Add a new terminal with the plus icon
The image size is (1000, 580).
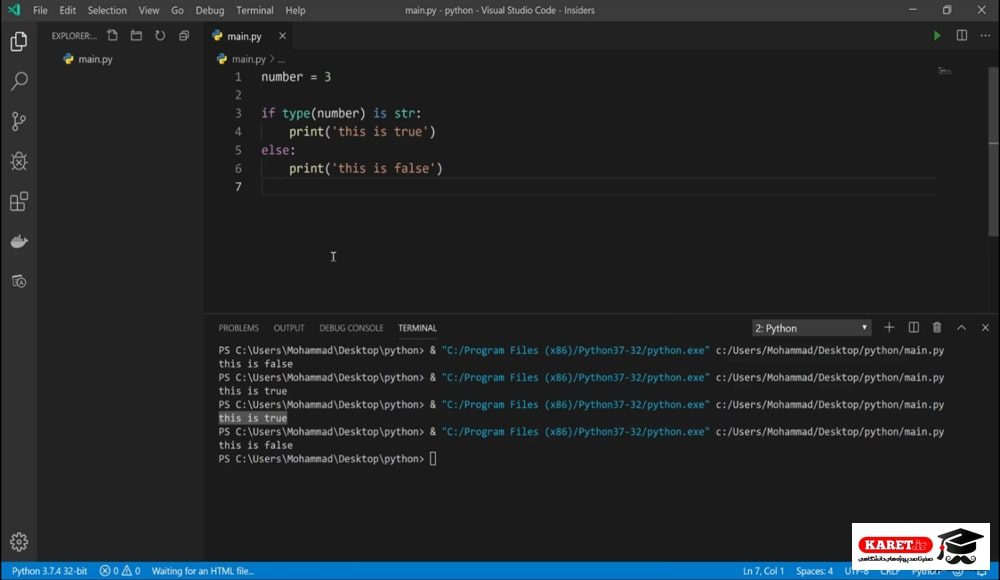tap(889, 327)
